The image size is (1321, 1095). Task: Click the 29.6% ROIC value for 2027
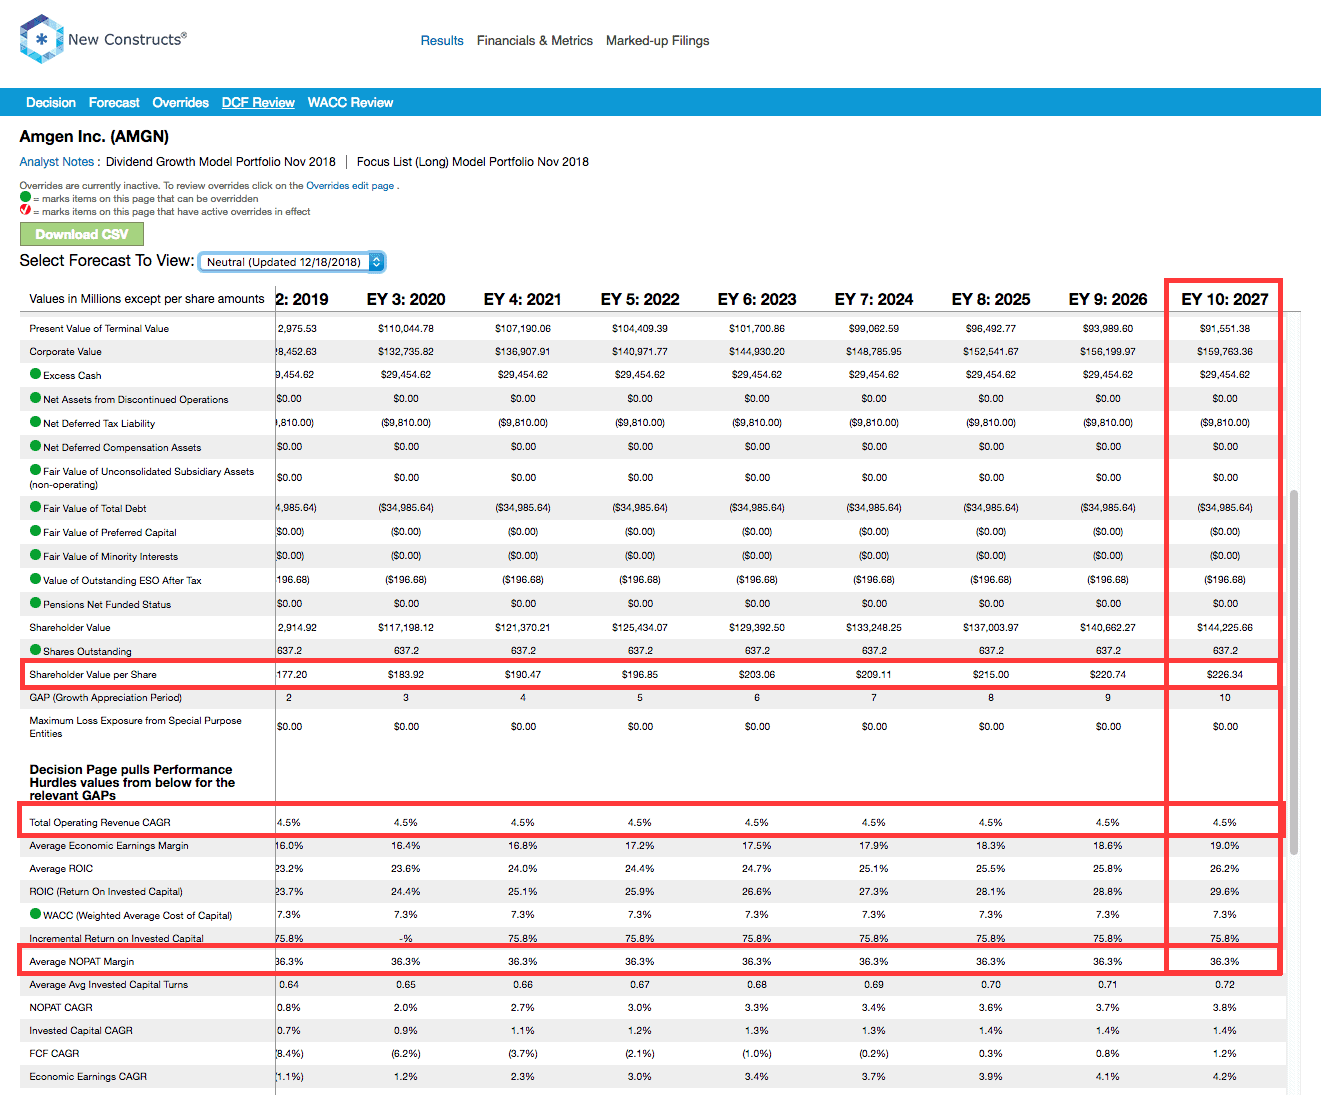(1225, 892)
